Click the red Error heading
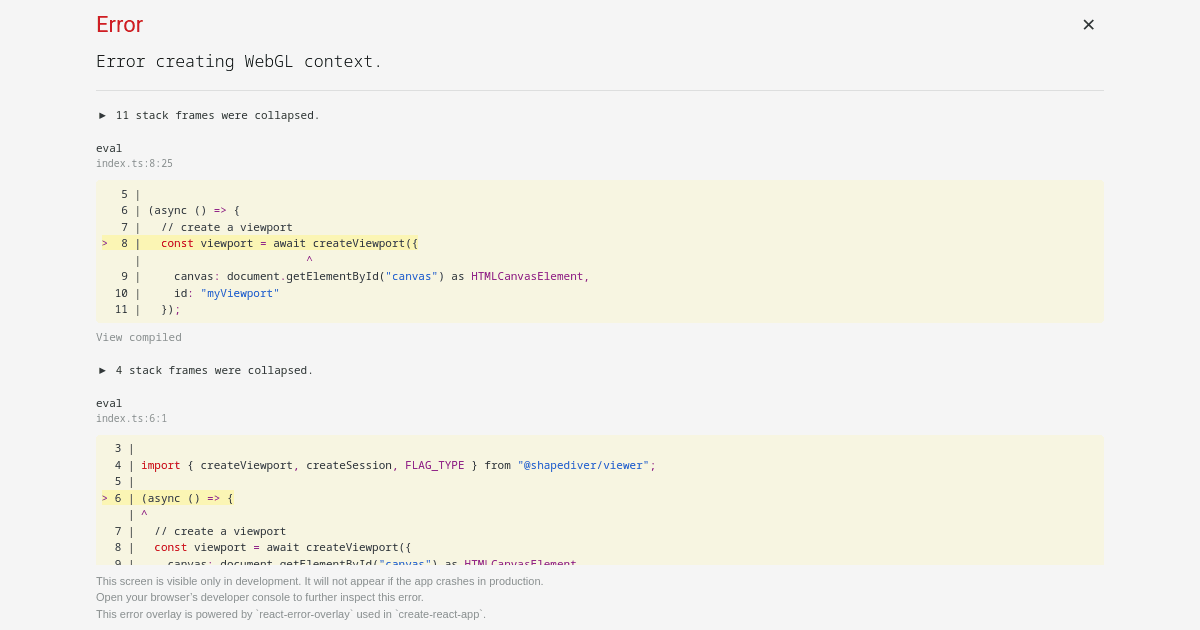Image resolution: width=1200 pixels, height=630 pixels. point(119,24)
